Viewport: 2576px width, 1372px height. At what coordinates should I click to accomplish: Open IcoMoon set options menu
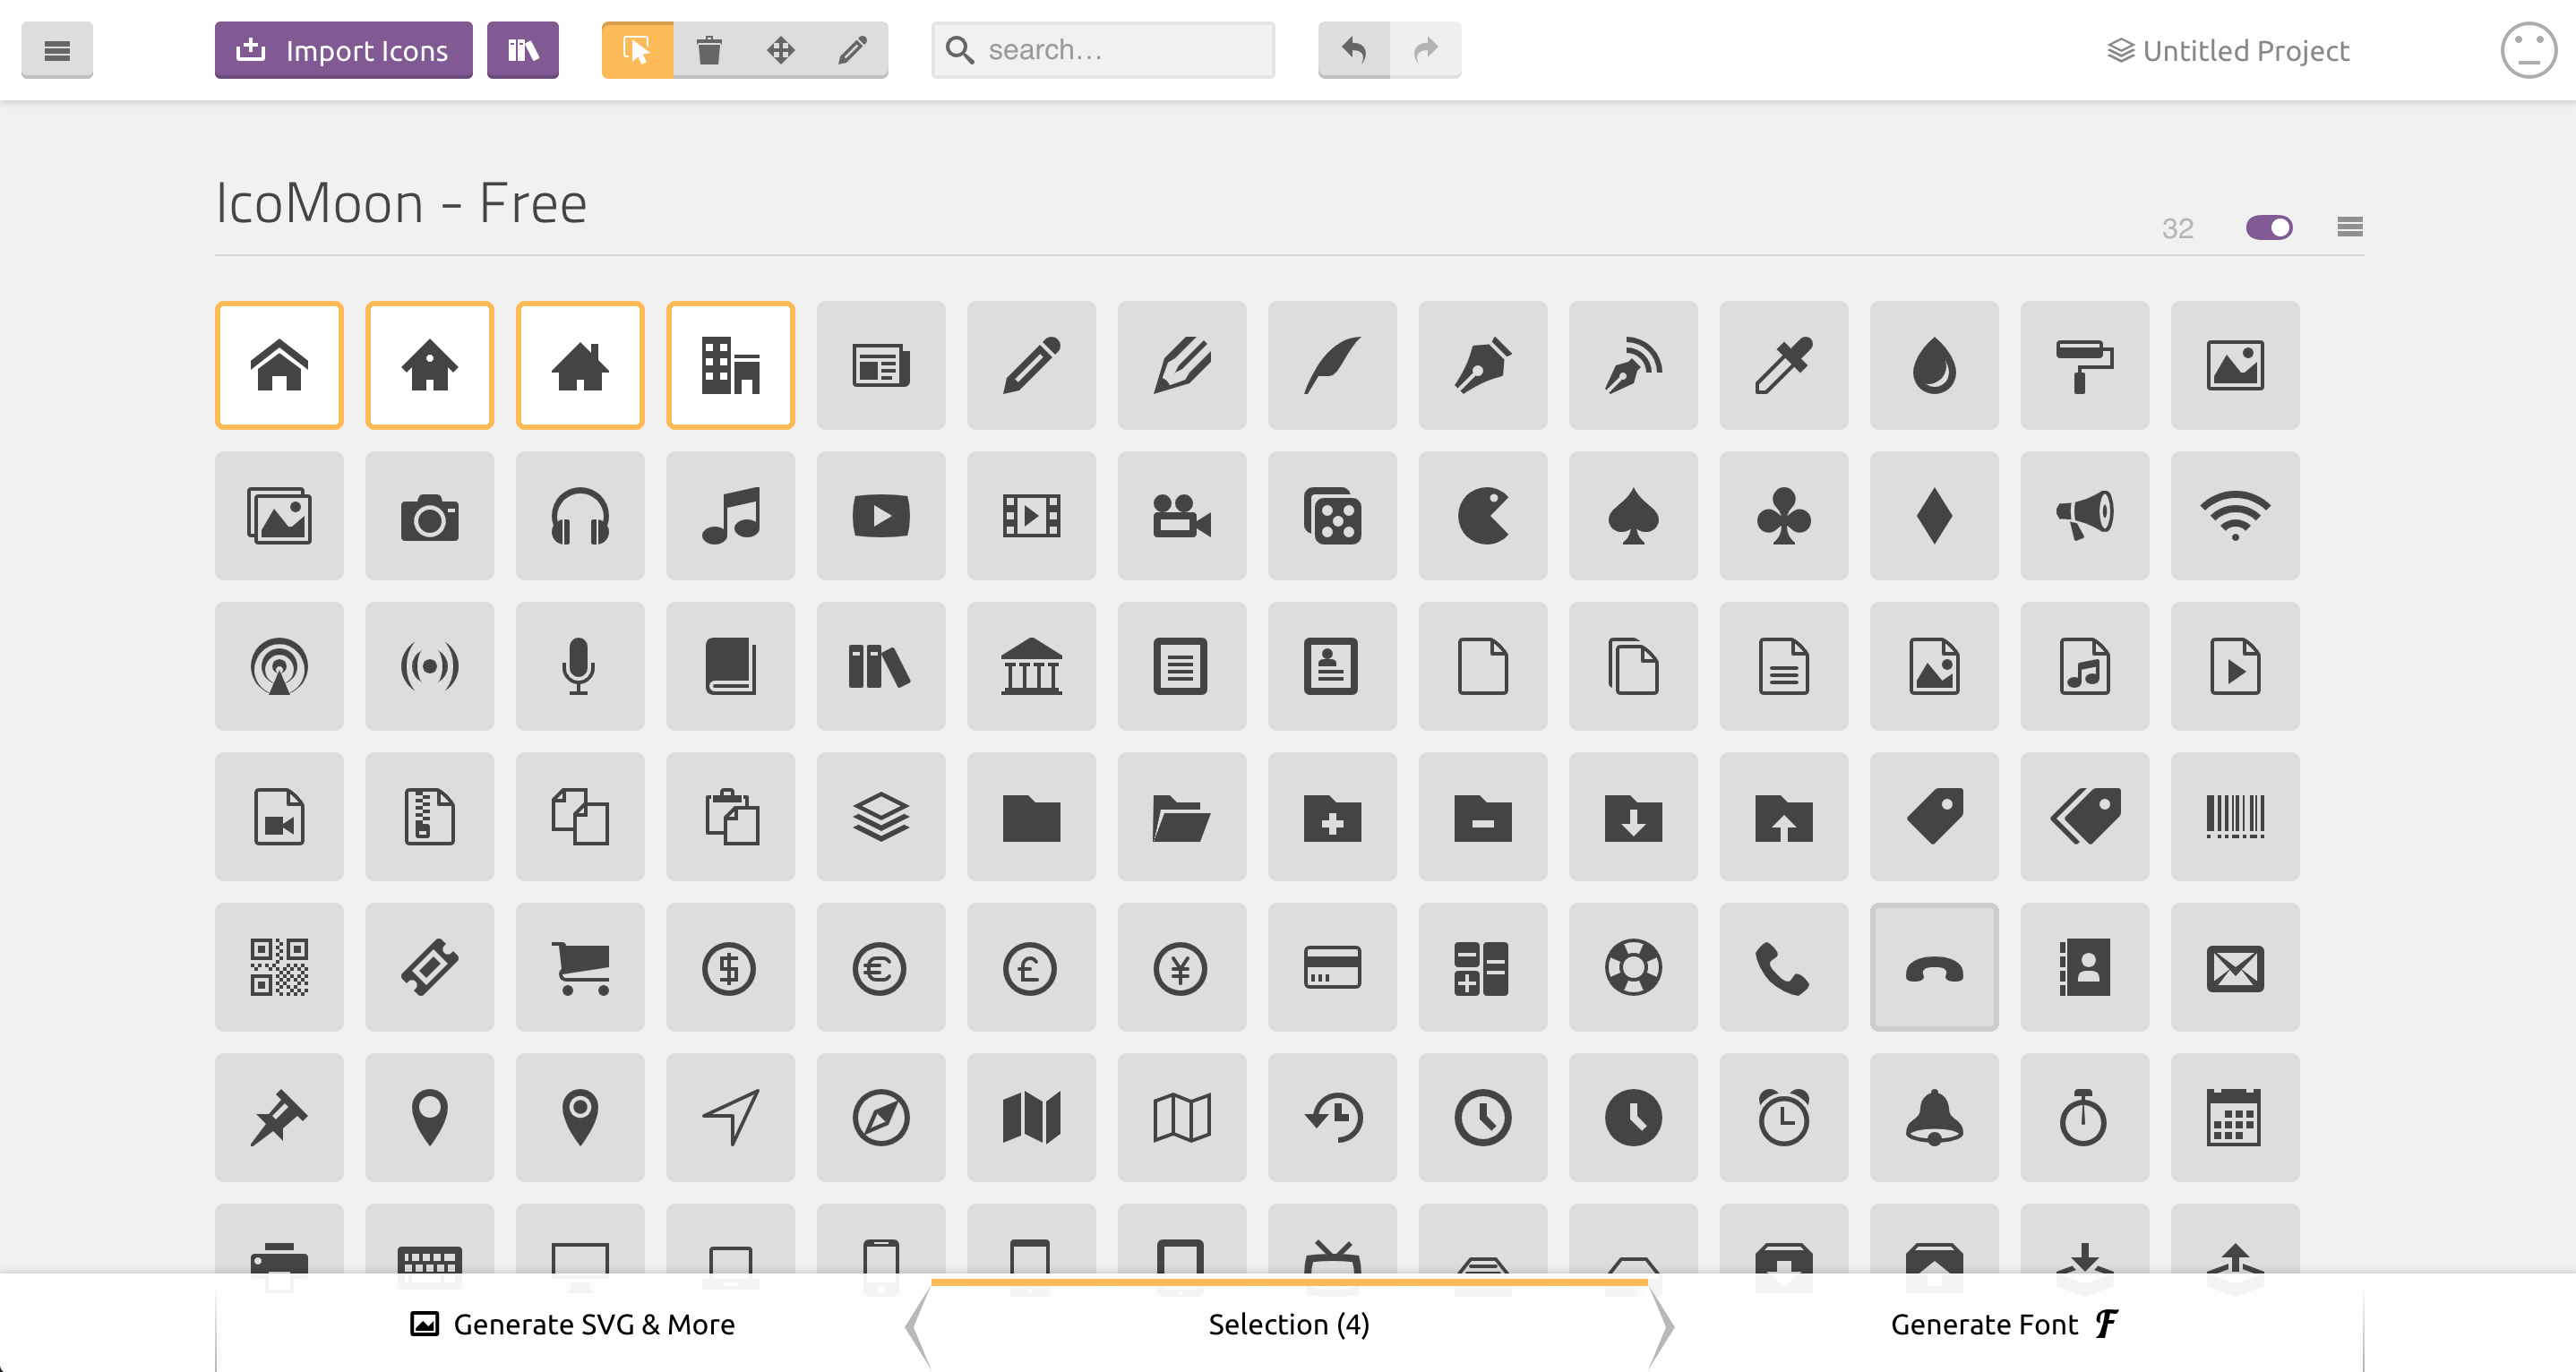coord(2349,228)
